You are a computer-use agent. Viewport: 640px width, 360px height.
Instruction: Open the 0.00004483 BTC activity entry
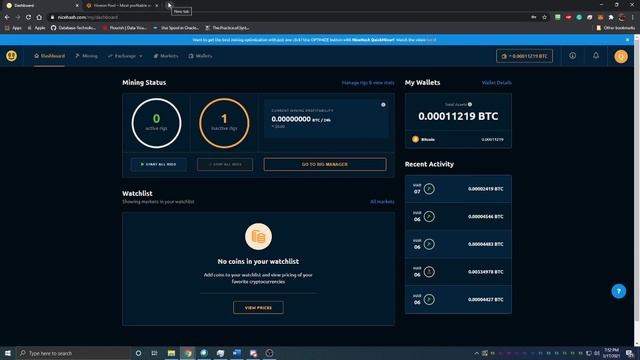click(458, 244)
